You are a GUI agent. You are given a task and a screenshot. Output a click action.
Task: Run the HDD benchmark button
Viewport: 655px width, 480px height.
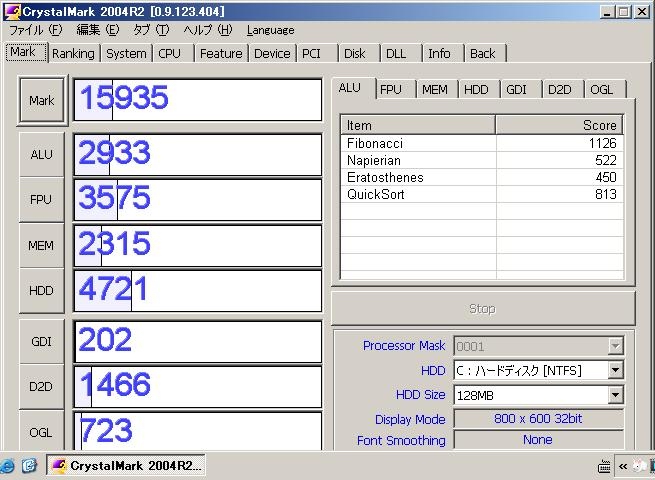point(41,290)
